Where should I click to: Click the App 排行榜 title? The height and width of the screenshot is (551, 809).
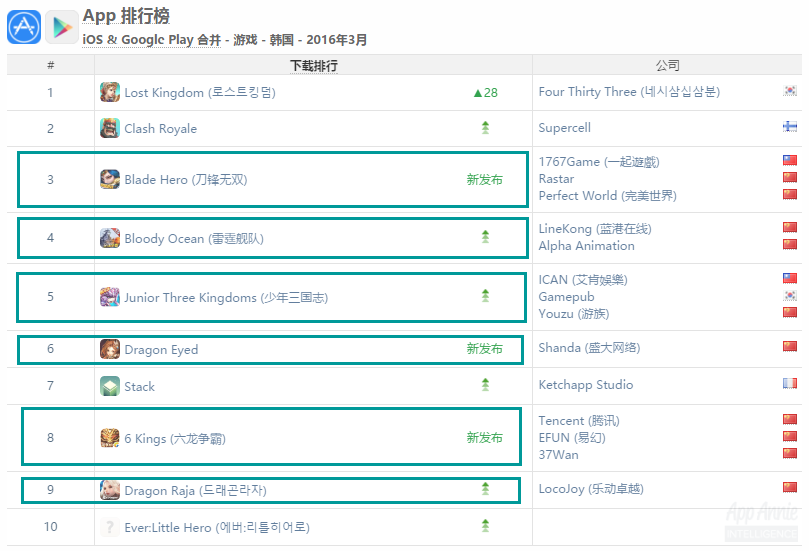click(126, 16)
